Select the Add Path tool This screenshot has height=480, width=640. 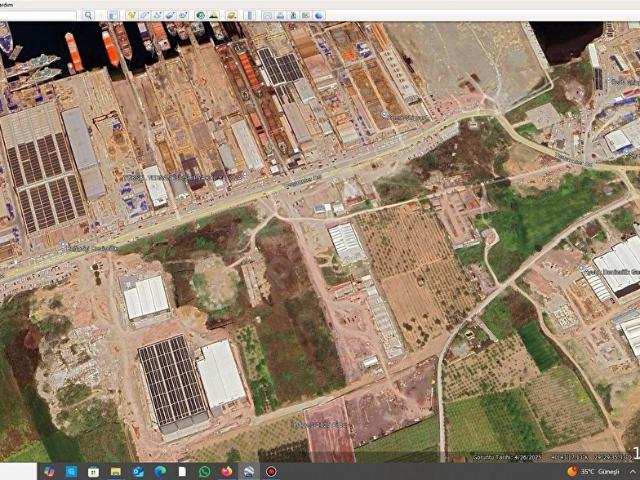(x=158, y=16)
